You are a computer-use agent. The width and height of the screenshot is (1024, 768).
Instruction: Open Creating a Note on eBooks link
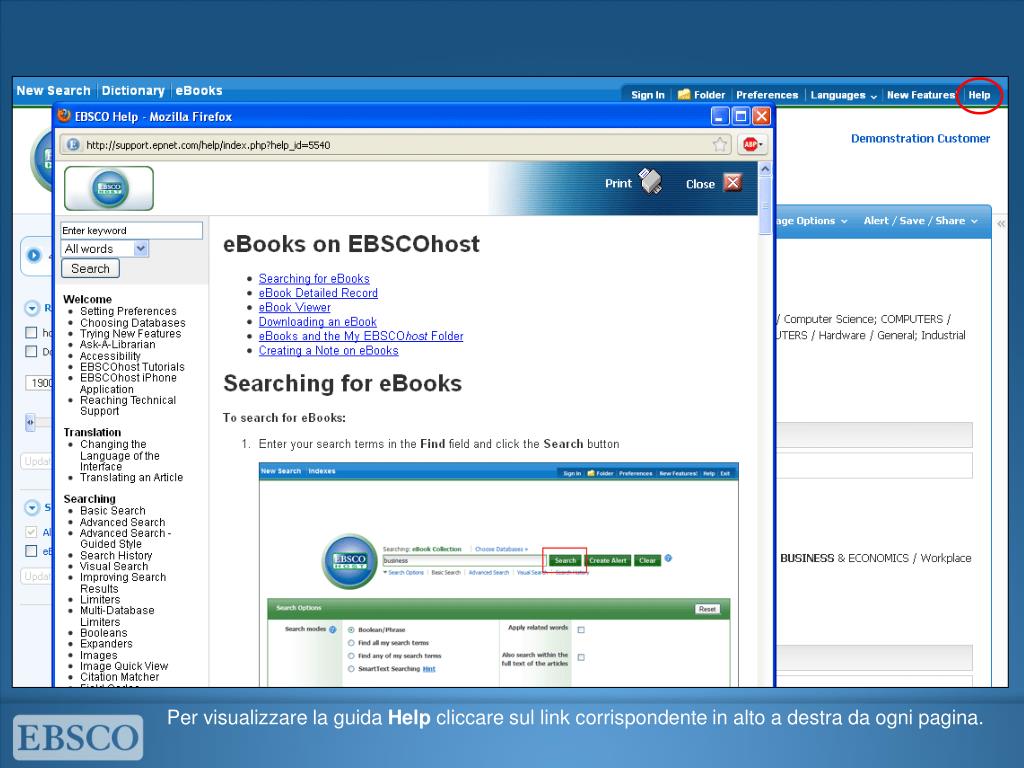328,351
